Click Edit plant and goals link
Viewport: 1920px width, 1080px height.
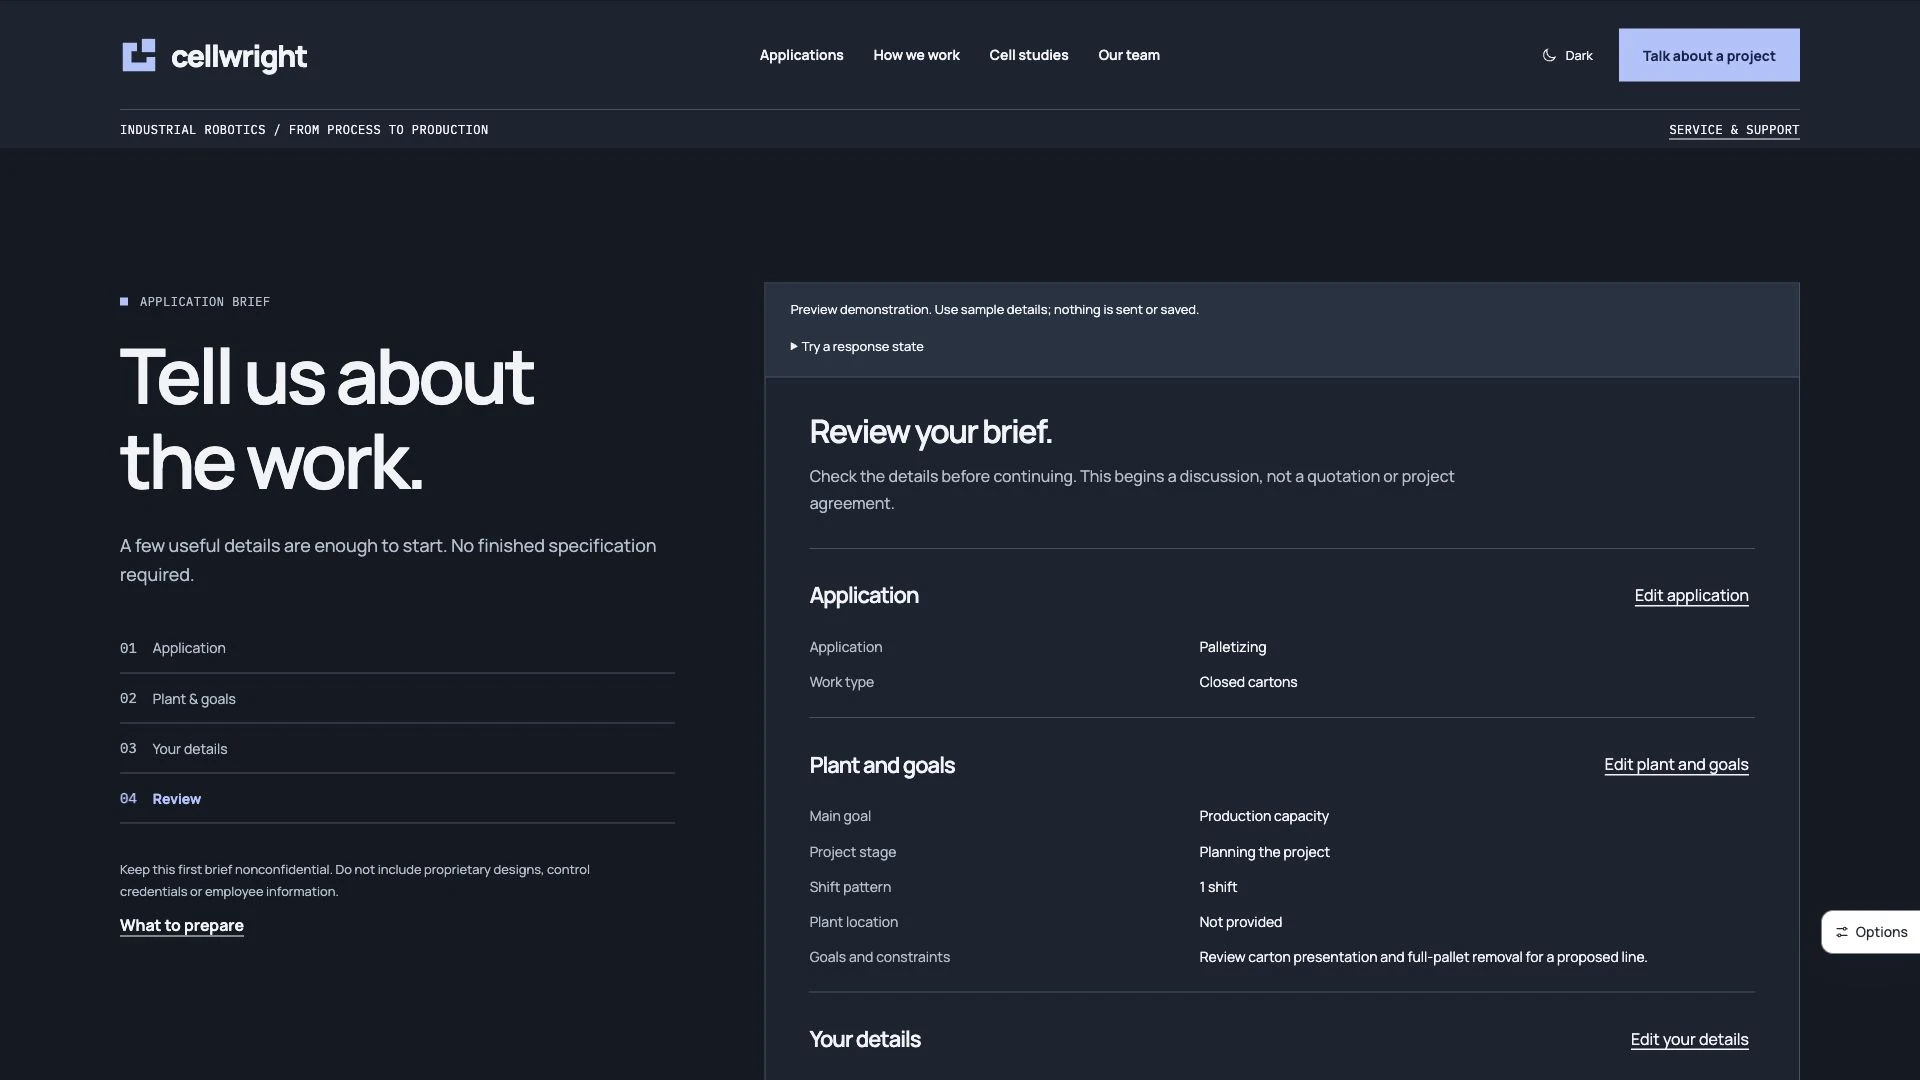(1676, 765)
